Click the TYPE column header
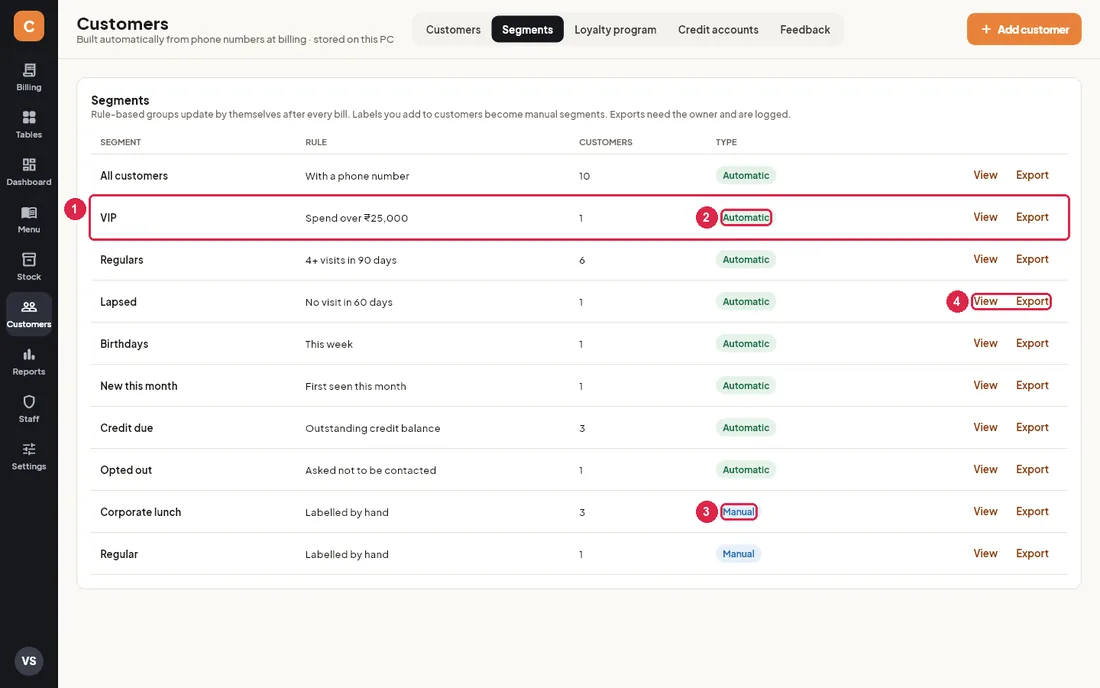1100x688 pixels. click(726, 142)
